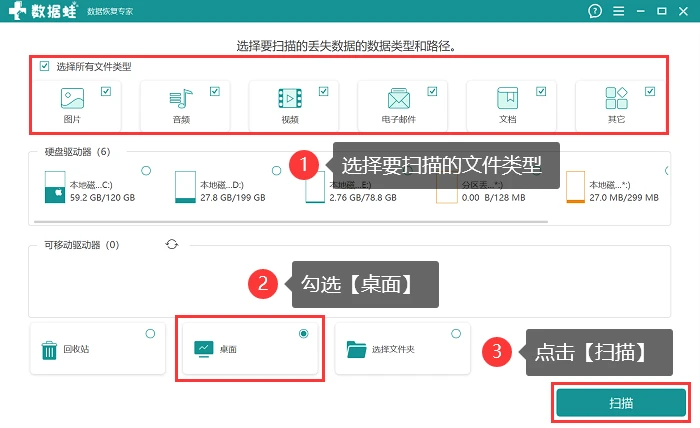Select the 桌面 desktop radio button
Screen dimensions: 700x428
pos(304,333)
